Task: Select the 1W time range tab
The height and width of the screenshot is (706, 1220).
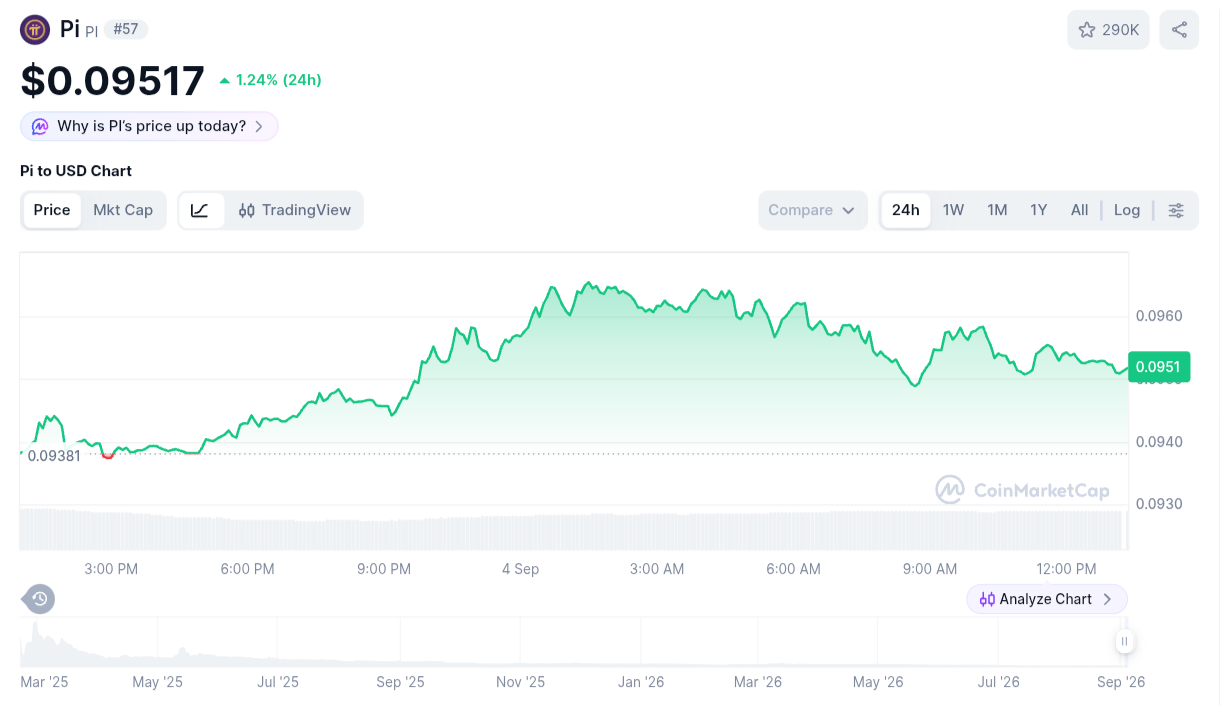Action: (x=953, y=210)
